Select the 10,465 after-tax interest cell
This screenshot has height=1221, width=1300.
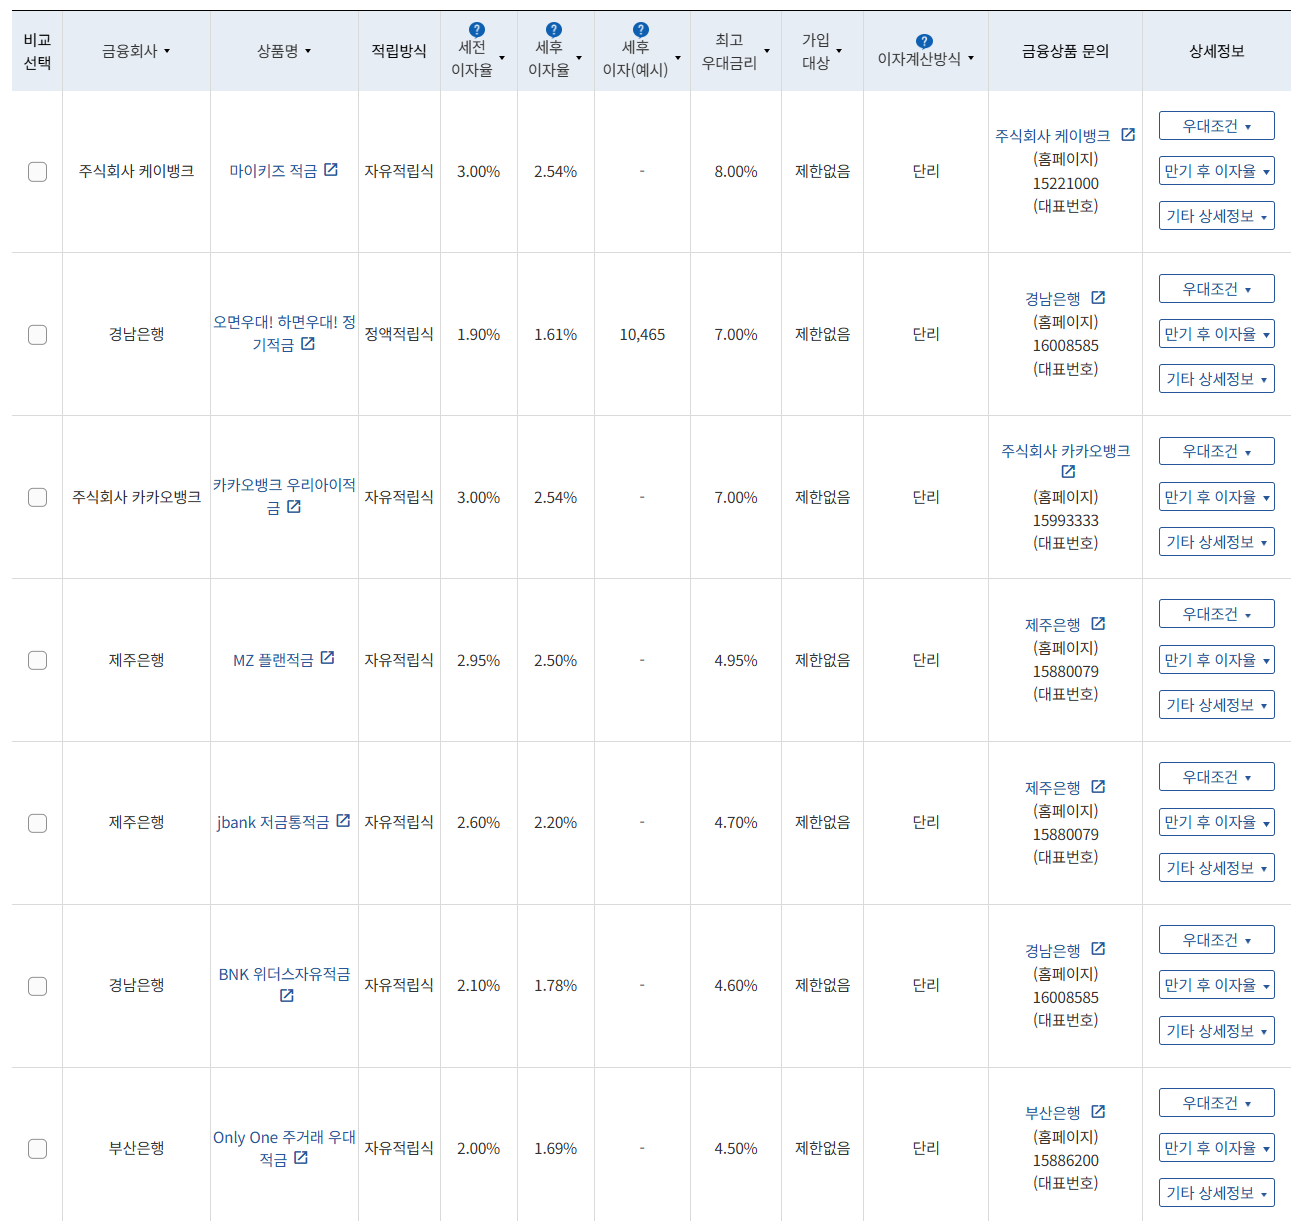(642, 335)
